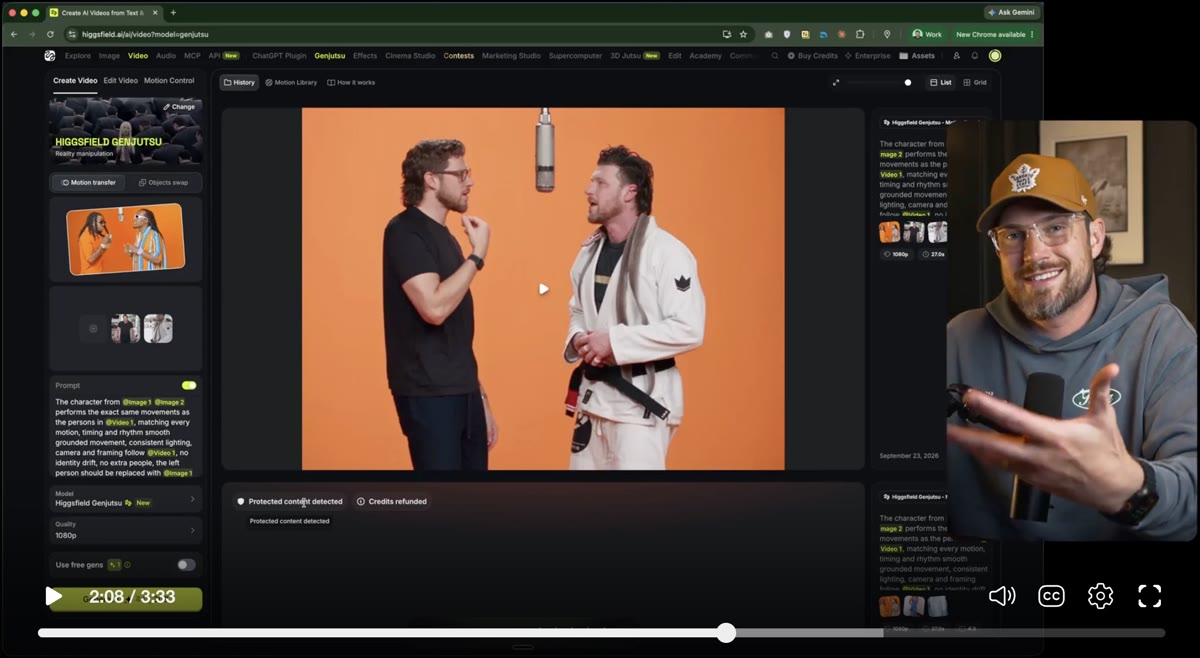Click the shield icon on Protected content detected
Screen dimensions: 1200x658
(241, 501)
